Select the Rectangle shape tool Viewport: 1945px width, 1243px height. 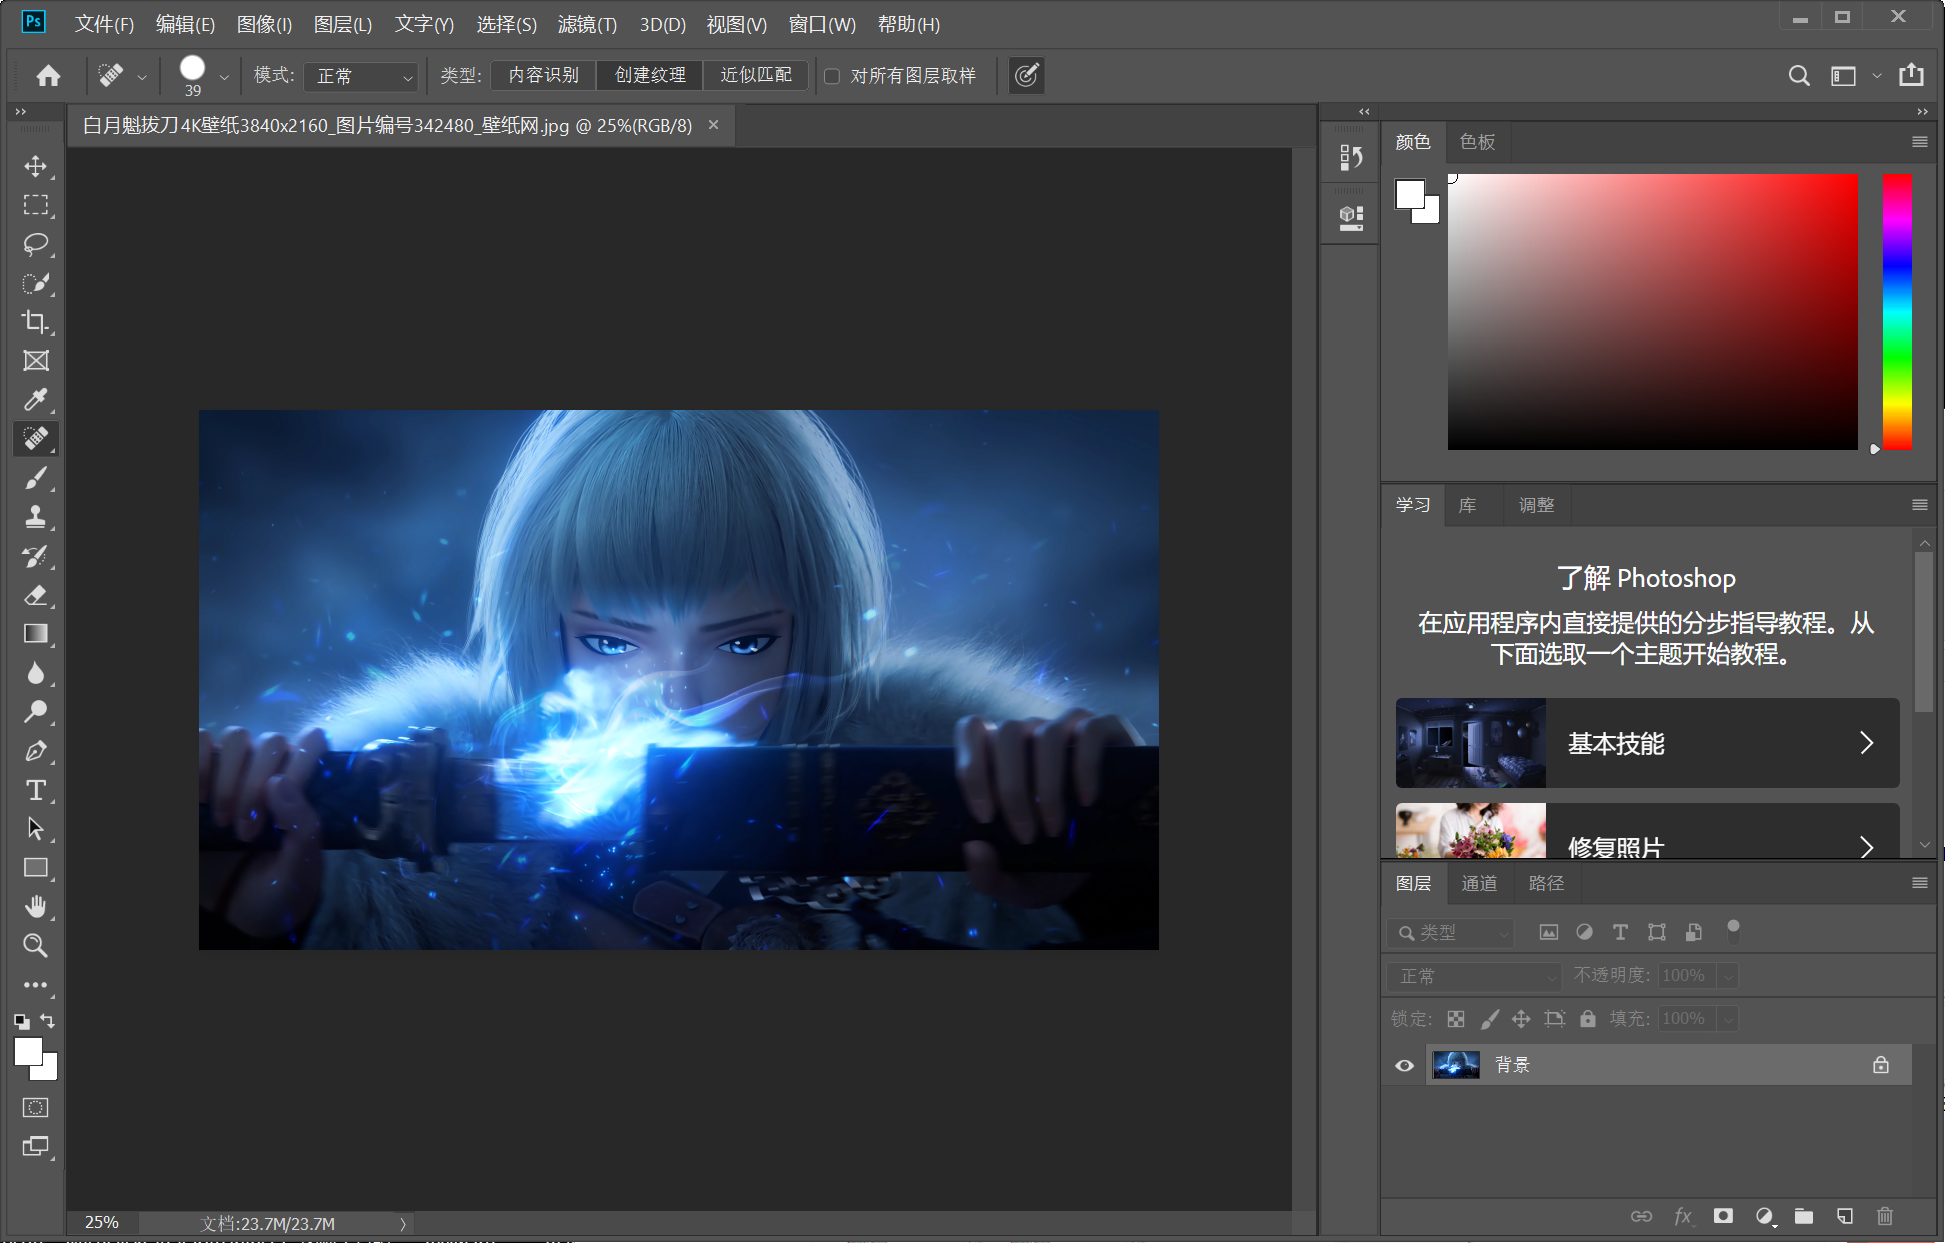pos(36,868)
